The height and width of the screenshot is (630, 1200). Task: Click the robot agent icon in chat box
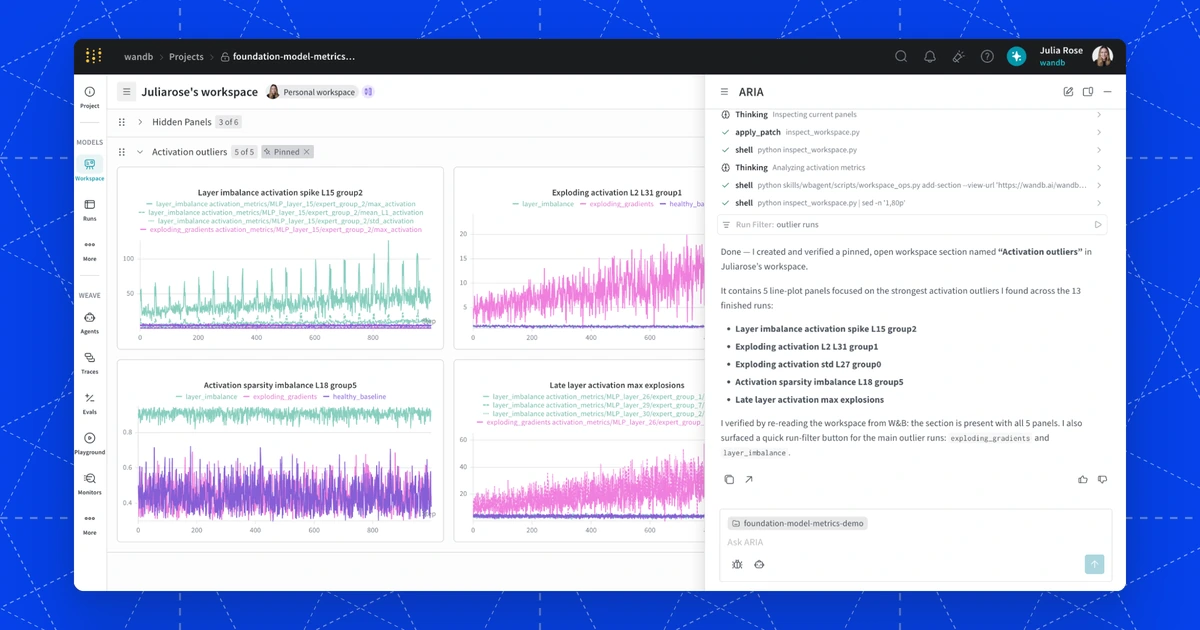click(x=759, y=564)
